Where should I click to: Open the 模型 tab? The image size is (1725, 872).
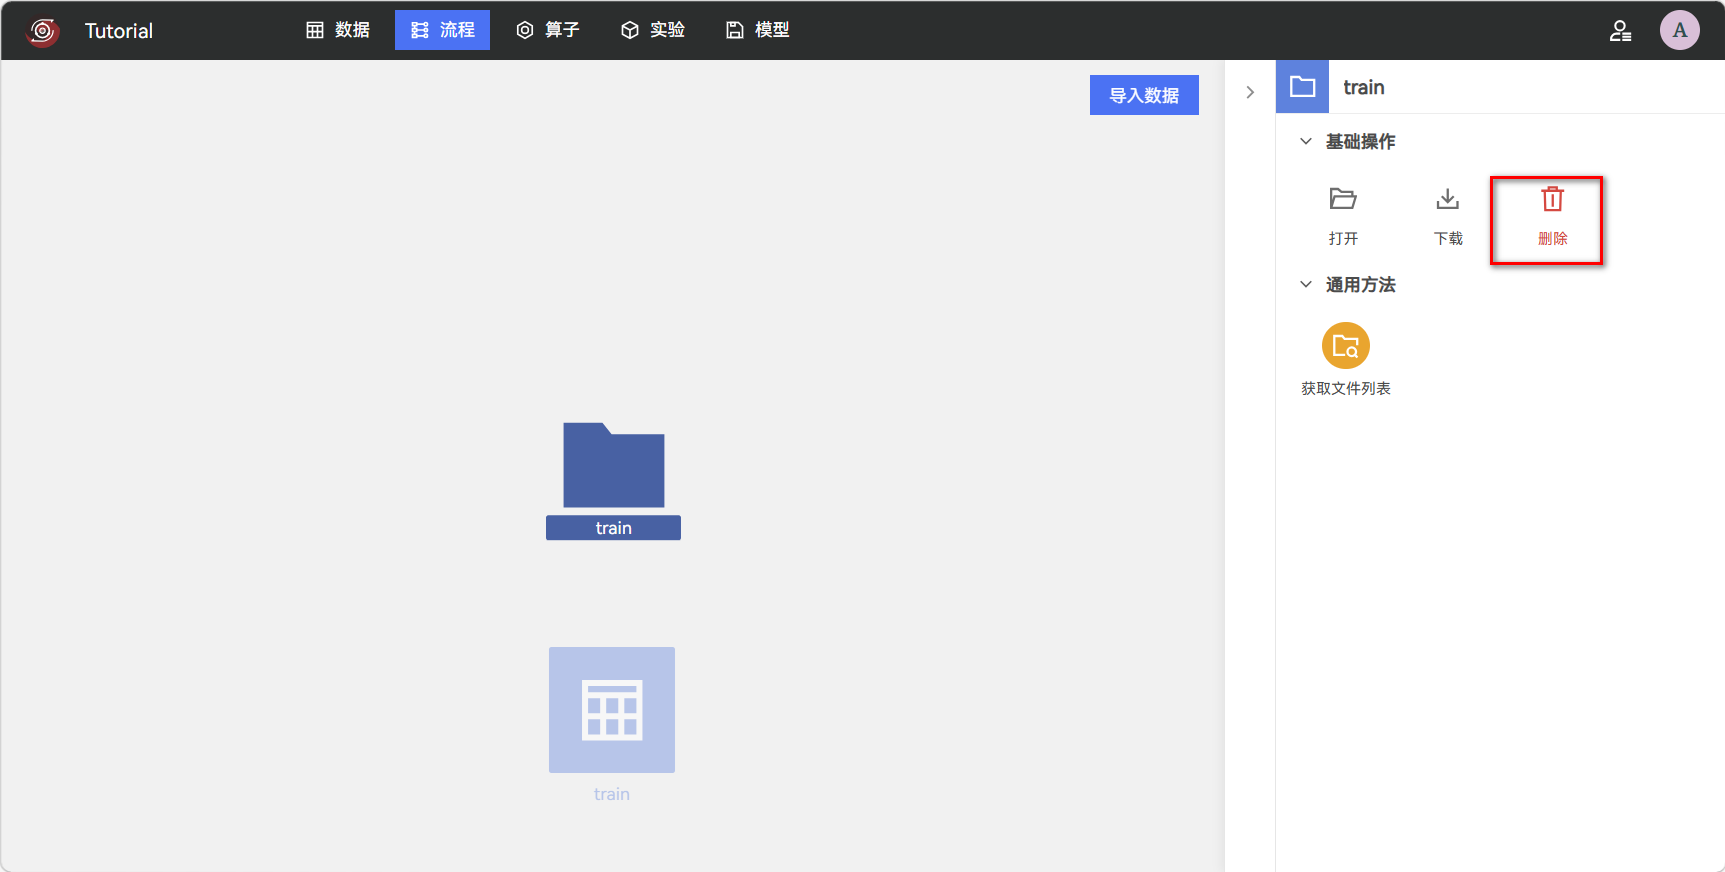click(x=758, y=30)
